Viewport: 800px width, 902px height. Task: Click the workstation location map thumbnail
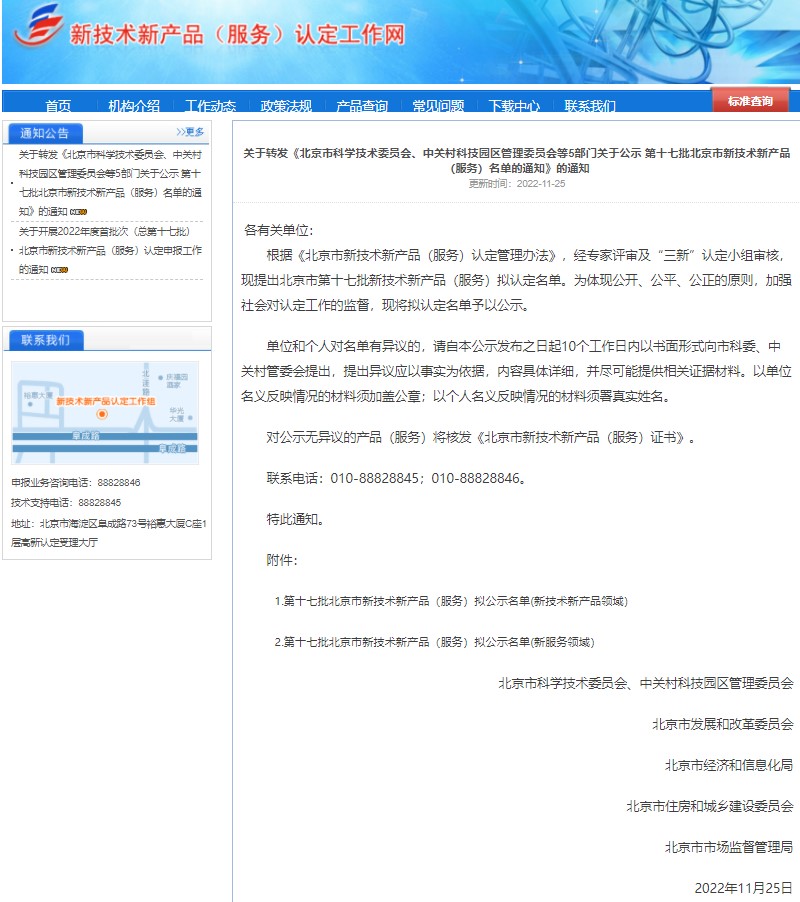[105, 413]
